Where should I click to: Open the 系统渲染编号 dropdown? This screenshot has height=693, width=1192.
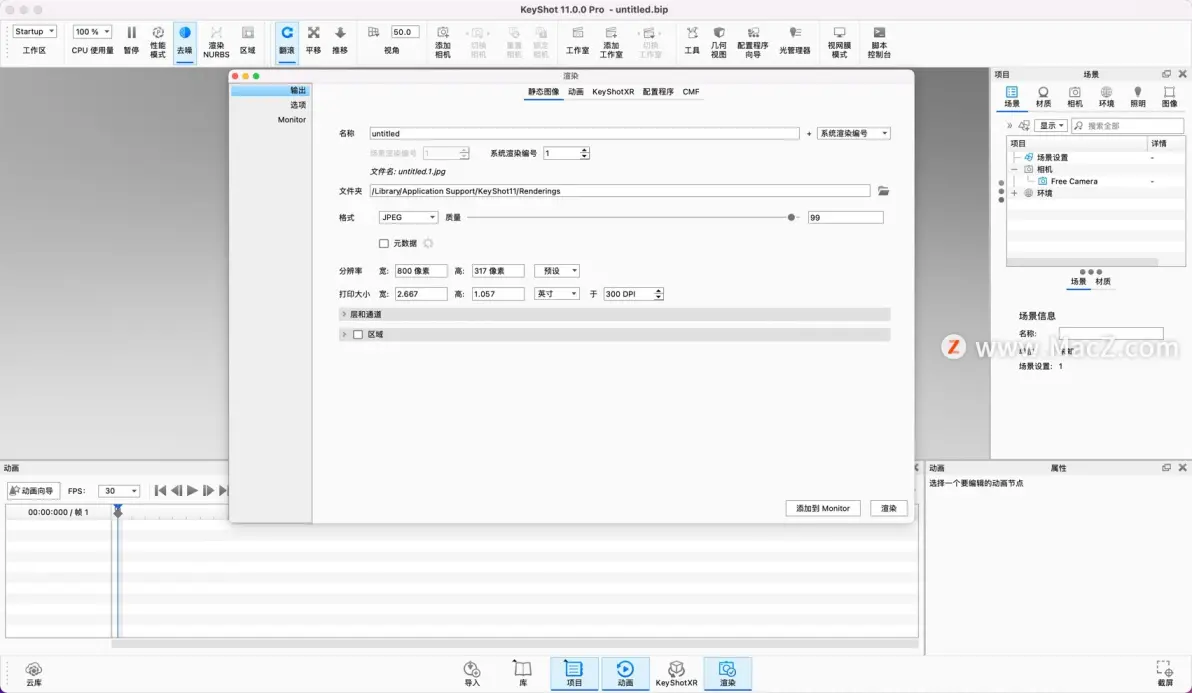tap(853, 133)
